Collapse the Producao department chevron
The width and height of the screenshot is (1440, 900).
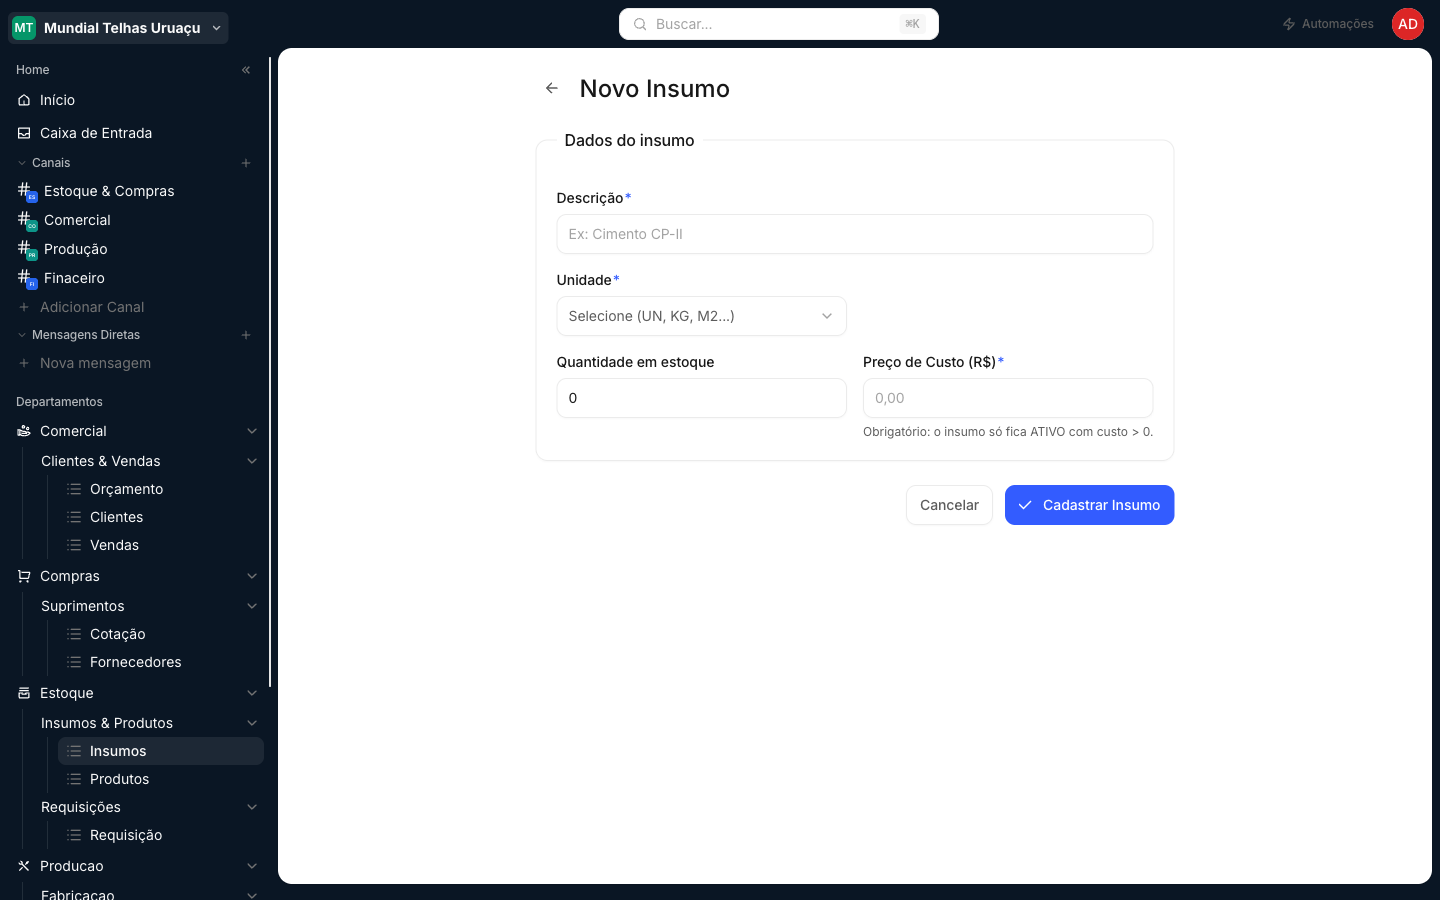pos(252,866)
